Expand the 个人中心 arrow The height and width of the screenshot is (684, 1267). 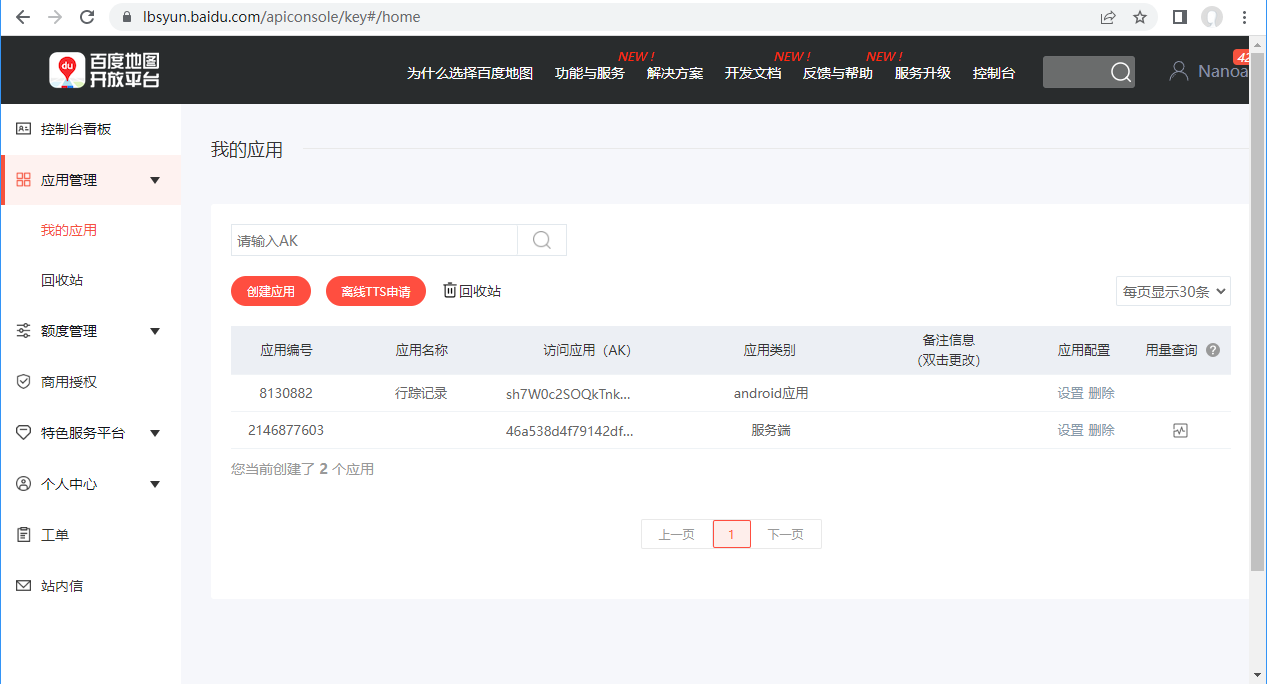[155, 484]
